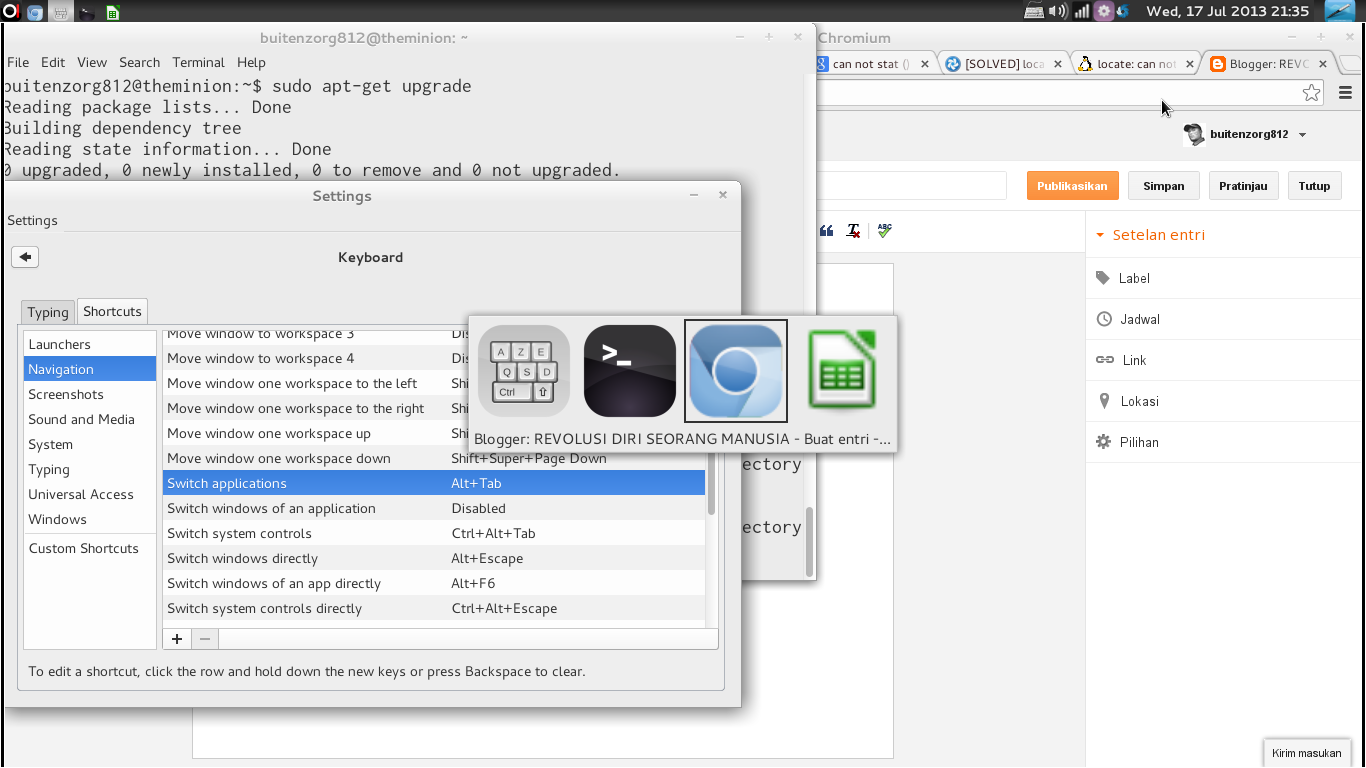Viewport: 1366px width, 768px height.
Task: Select the 'Switch system controls' shortcut row
Action: click(434, 533)
